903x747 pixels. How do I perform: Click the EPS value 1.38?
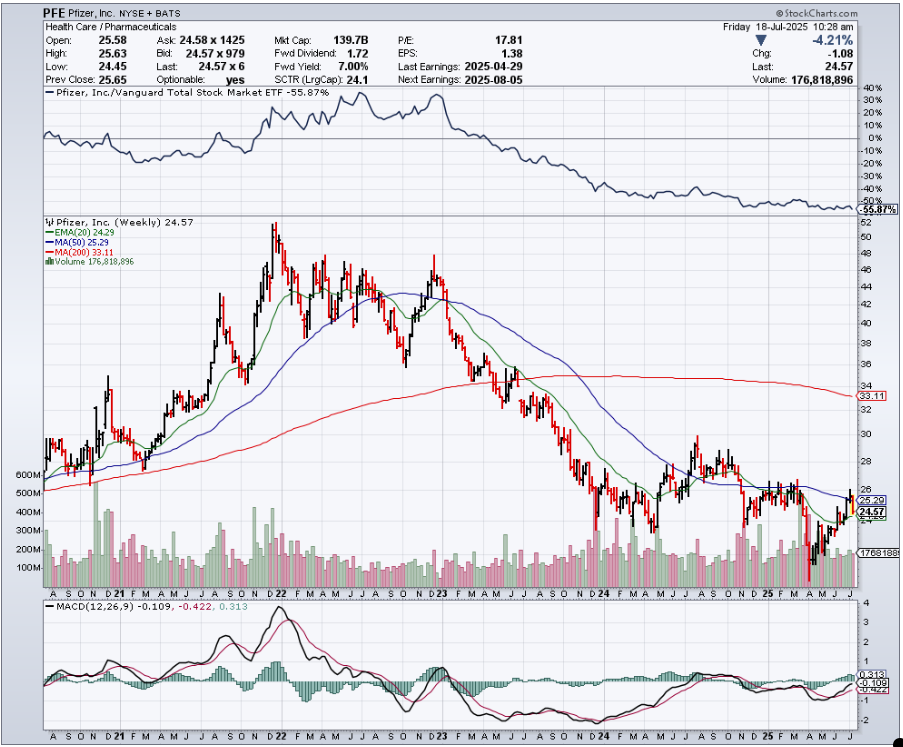click(512, 53)
